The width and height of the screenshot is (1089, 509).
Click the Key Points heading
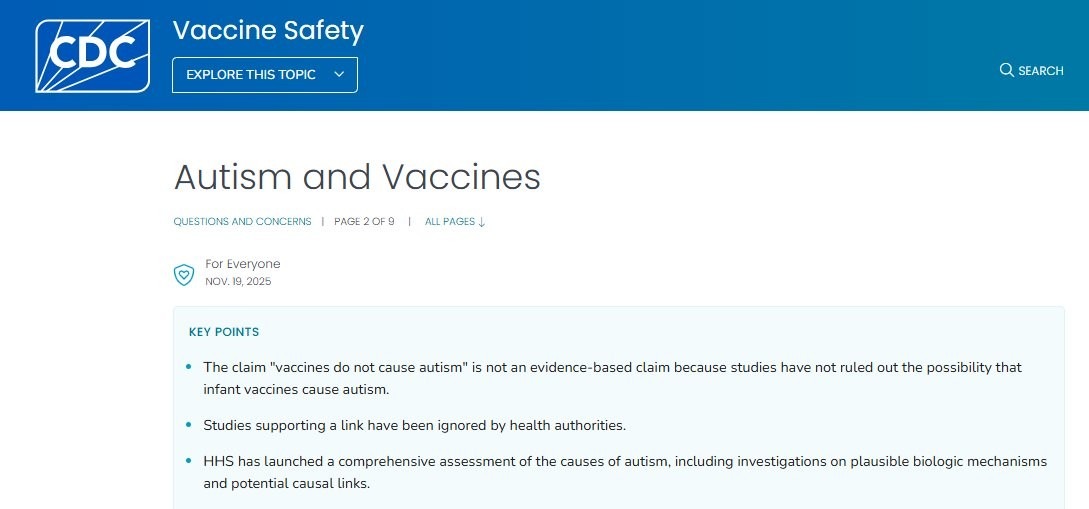coord(224,332)
